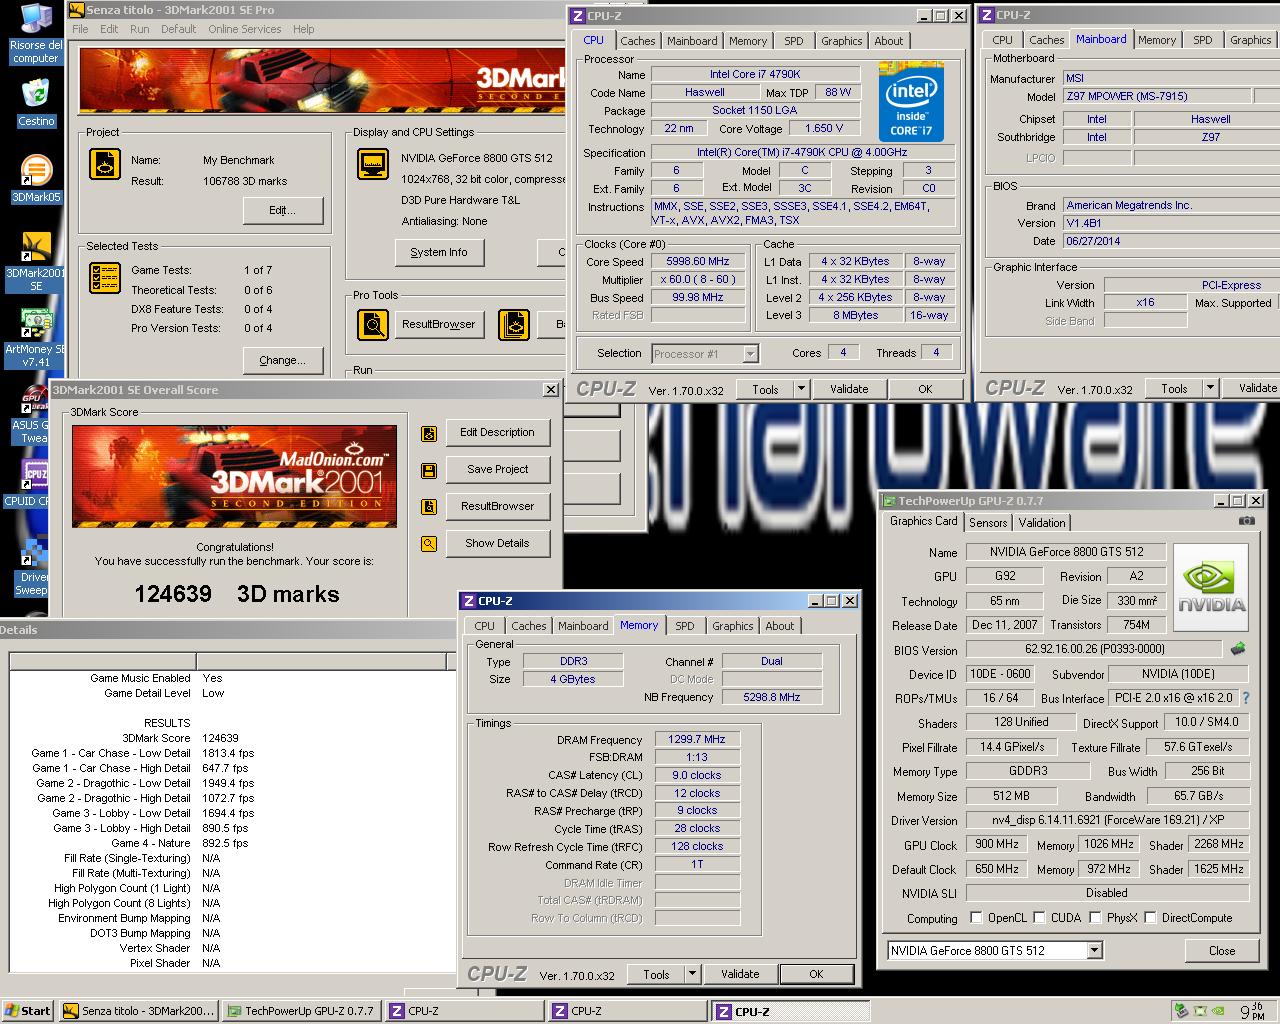Click the Display and CPU Settings monitor icon
The width and height of the screenshot is (1280, 1024).
pos(373,164)
